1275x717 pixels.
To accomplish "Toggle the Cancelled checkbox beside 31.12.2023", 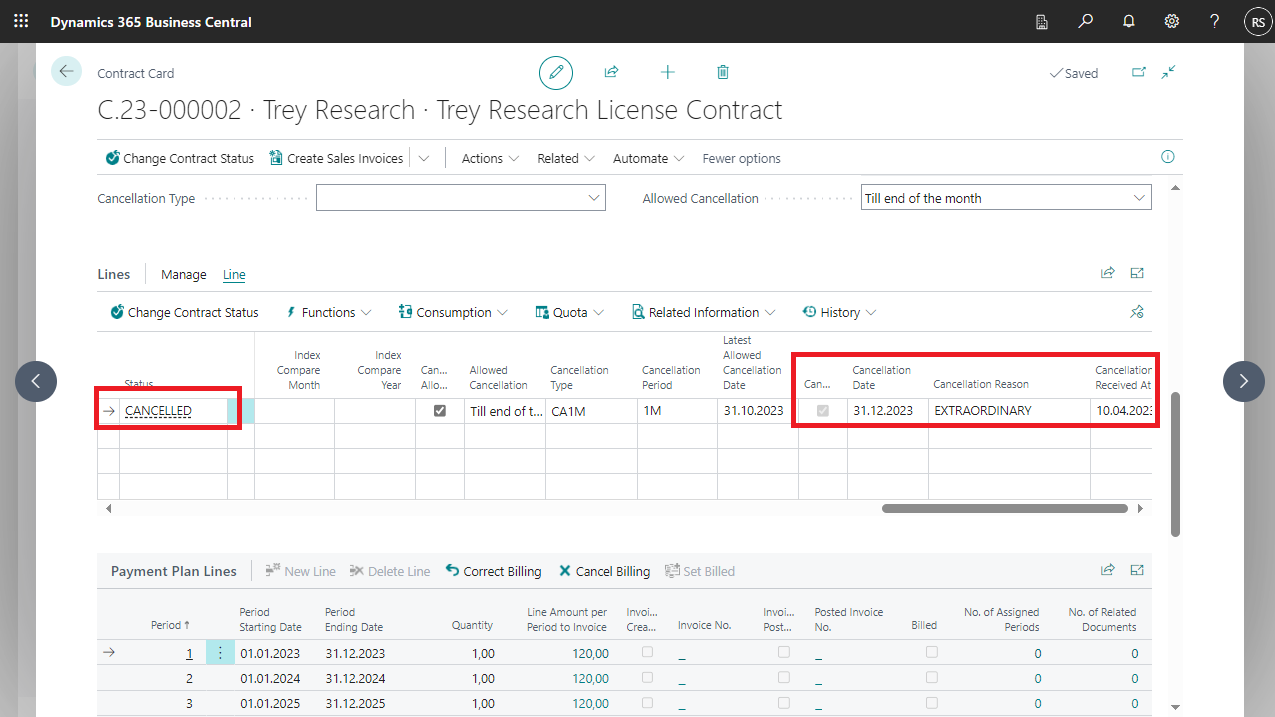I will click(x=823, y=410).
